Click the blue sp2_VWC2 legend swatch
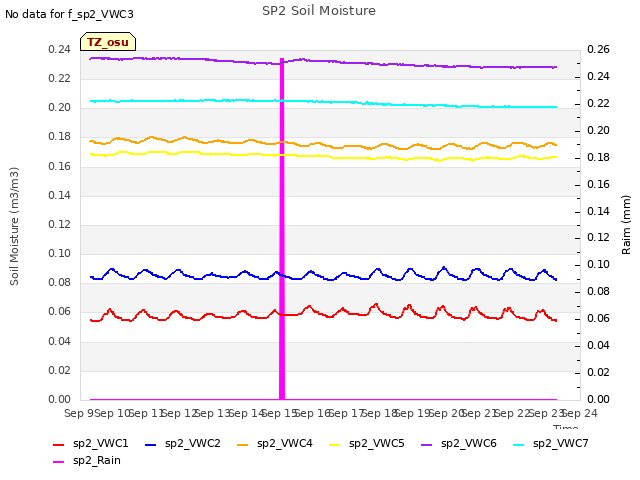This screenshot has width=640, height=480. click(x=151, y=444)
